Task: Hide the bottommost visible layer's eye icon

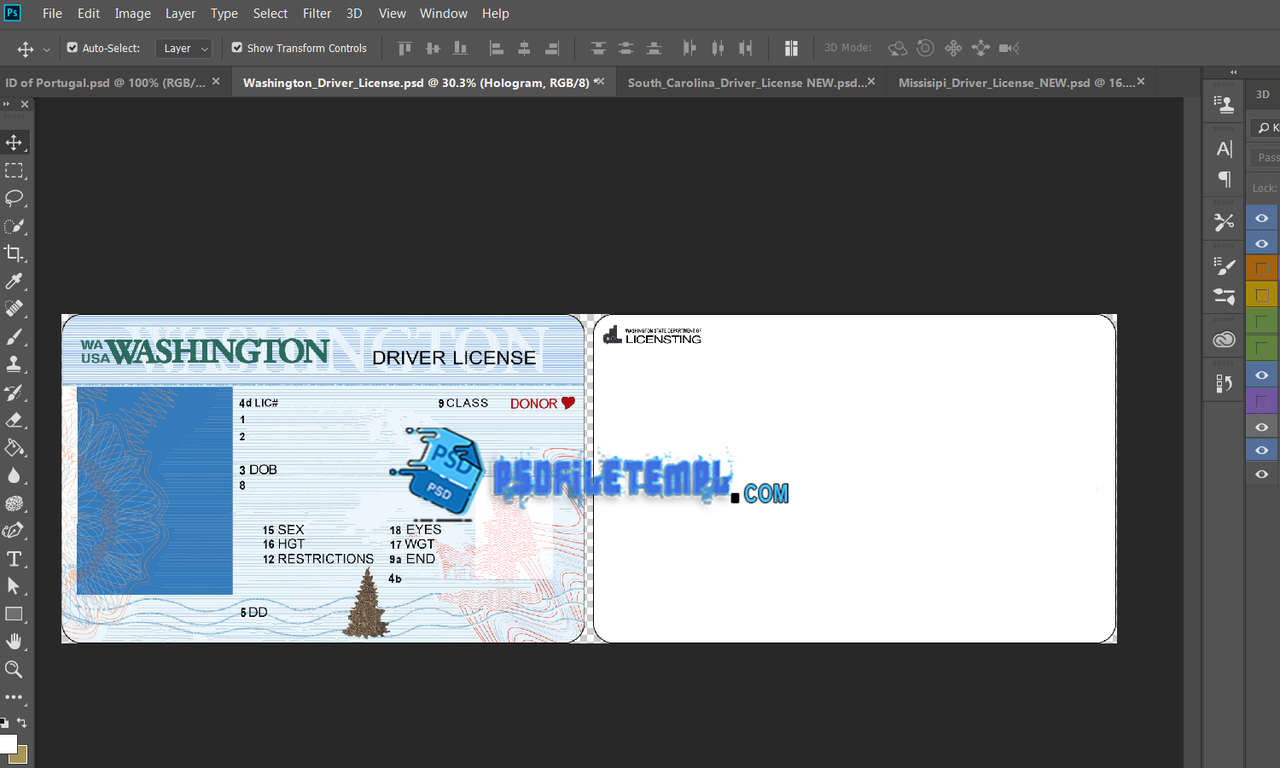Action: [x=1262, y=475]
